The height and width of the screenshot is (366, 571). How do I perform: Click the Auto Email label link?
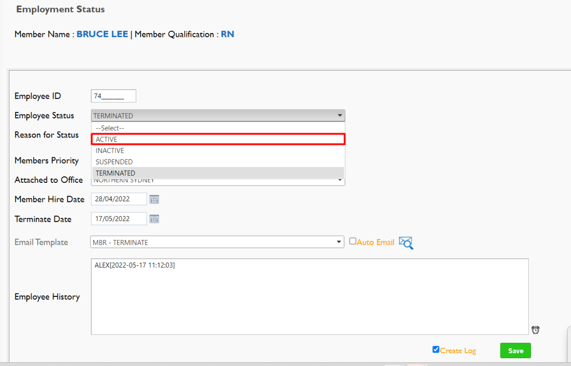[x=375, y=242]
